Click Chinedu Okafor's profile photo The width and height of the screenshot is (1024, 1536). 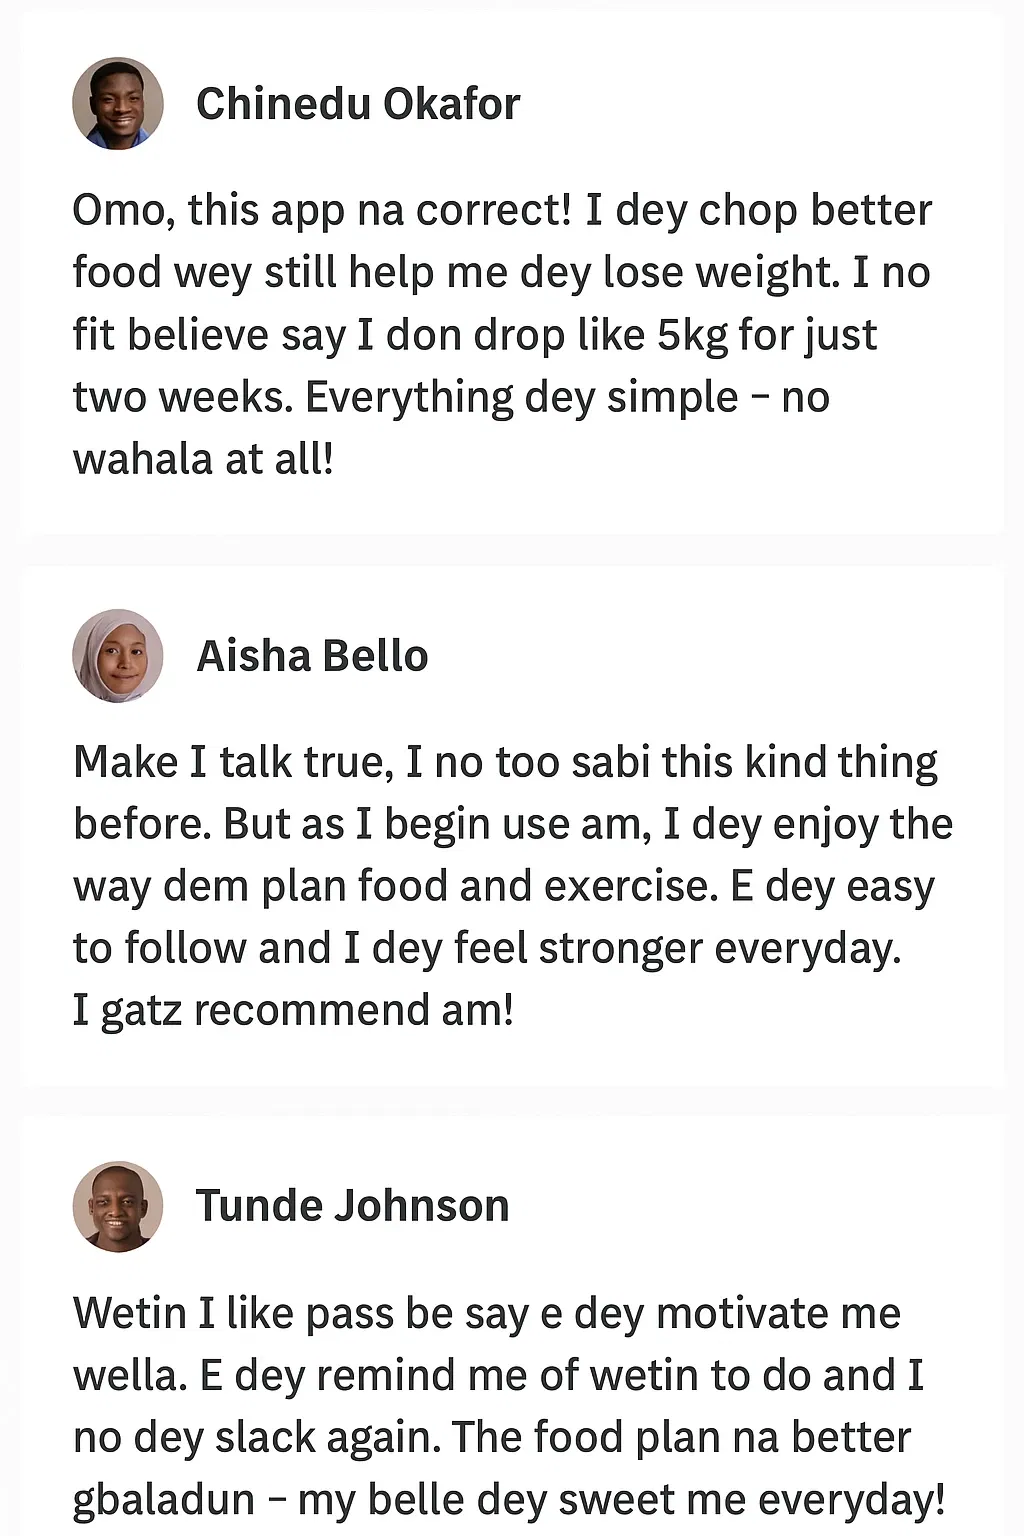pos(118,103)
